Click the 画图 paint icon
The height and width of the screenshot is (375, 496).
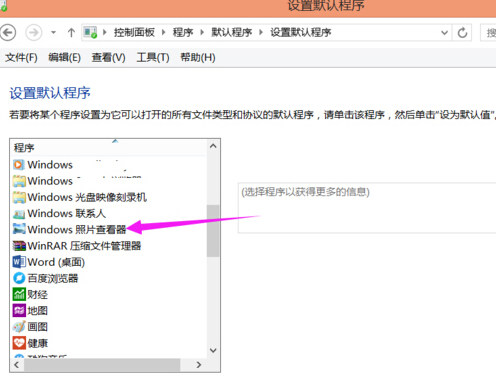[x=19, y=327]
